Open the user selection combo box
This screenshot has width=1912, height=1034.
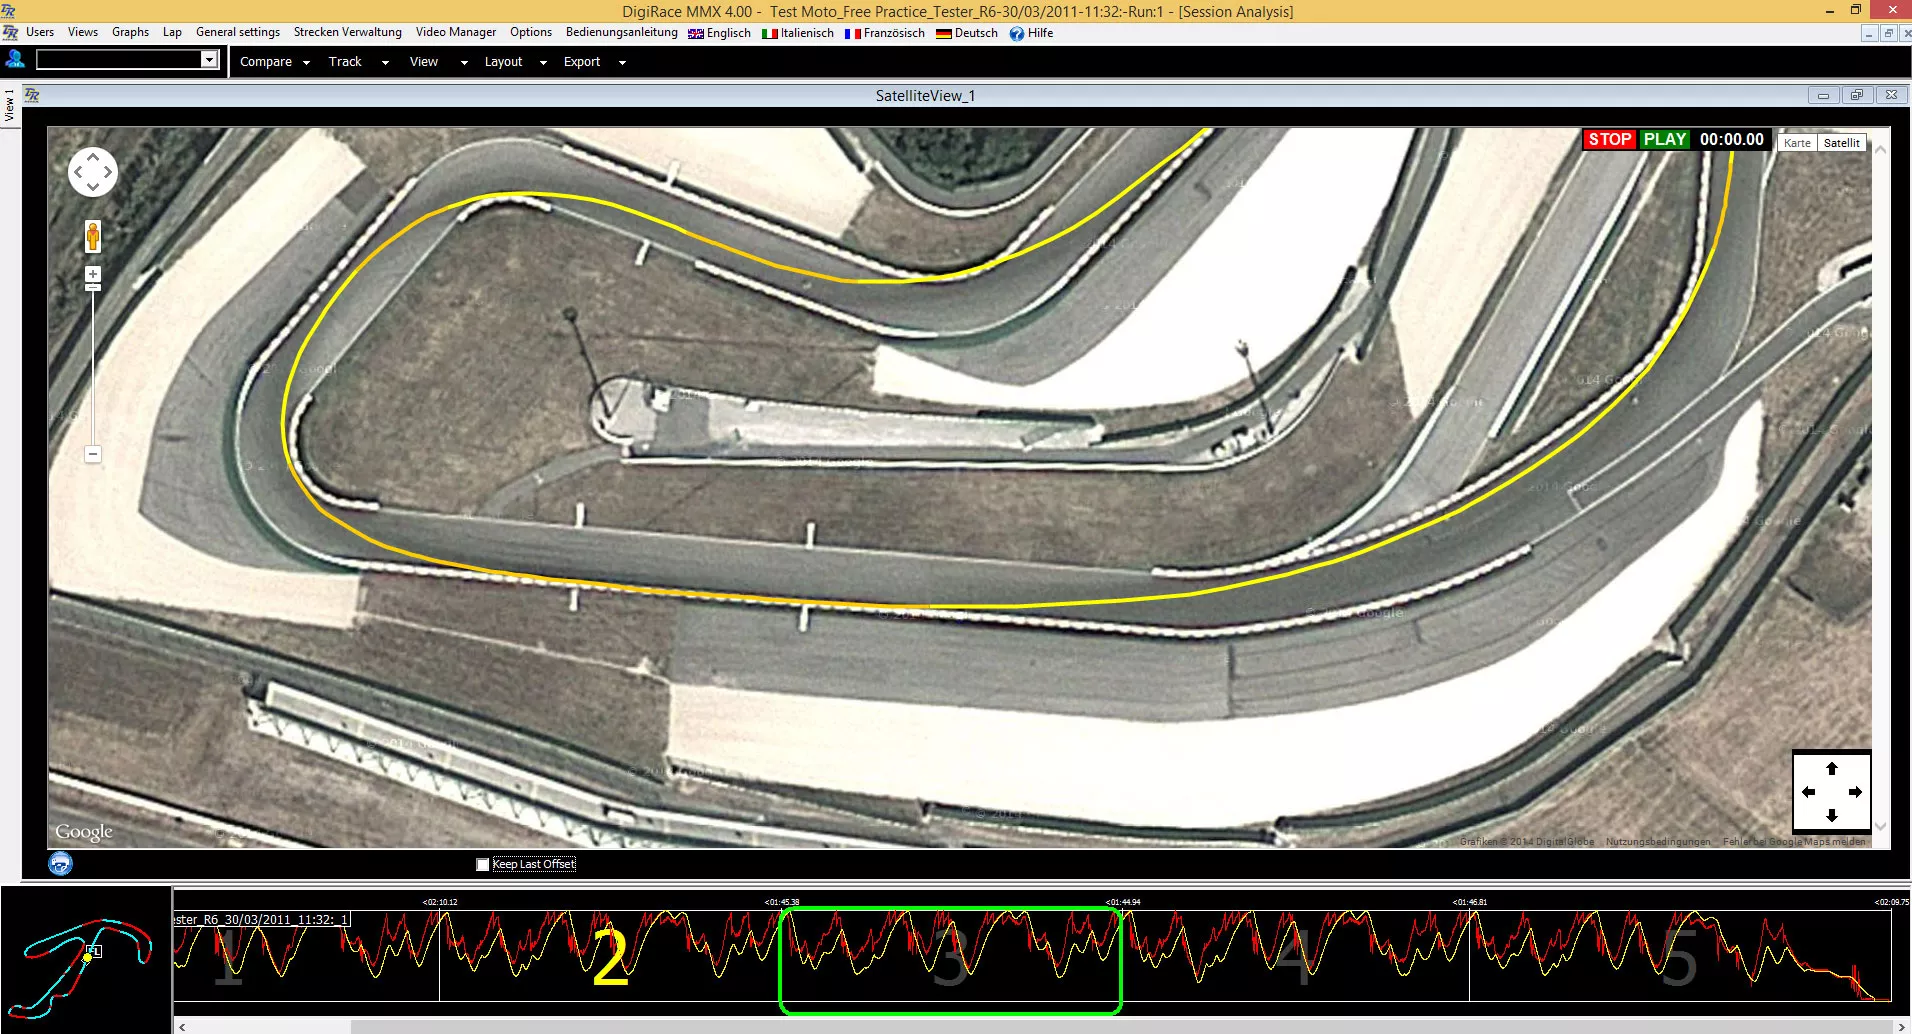pyautogui.click(x=127, y=60)
